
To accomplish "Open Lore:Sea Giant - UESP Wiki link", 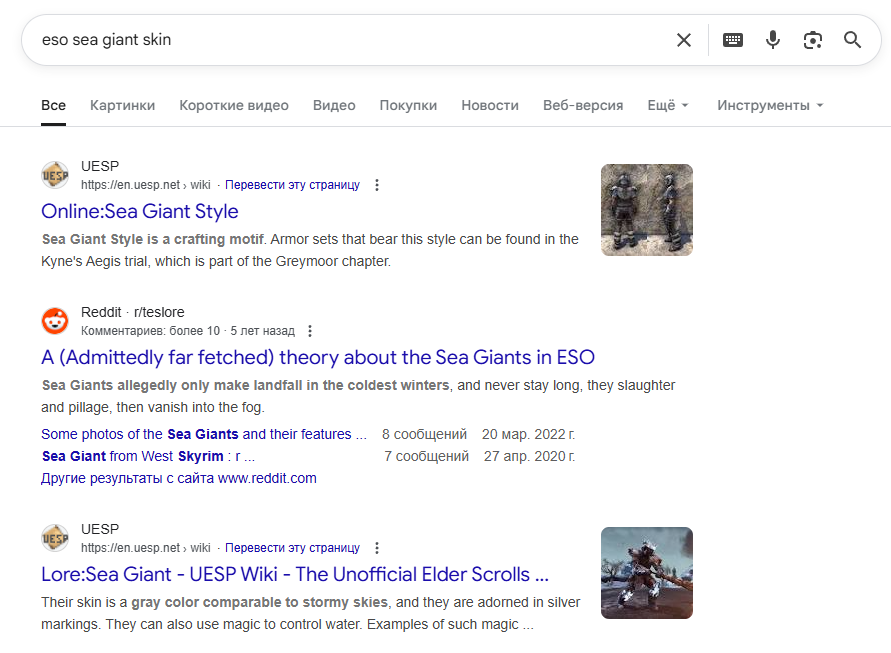I will (x=295, y=575).
